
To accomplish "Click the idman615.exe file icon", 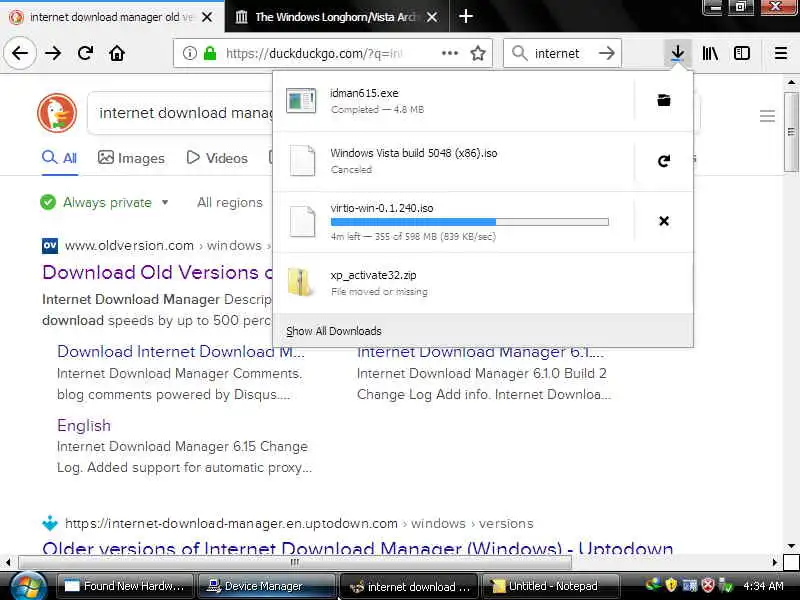I will click(301, 101).
